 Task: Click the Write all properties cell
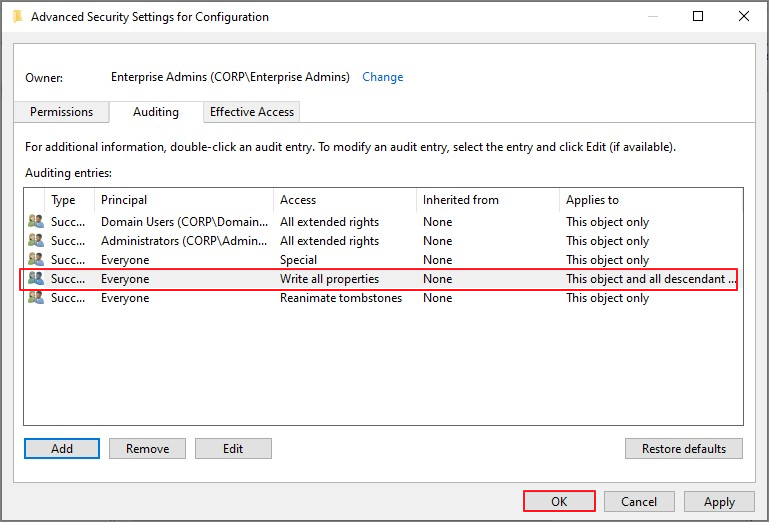coord(330,279)
